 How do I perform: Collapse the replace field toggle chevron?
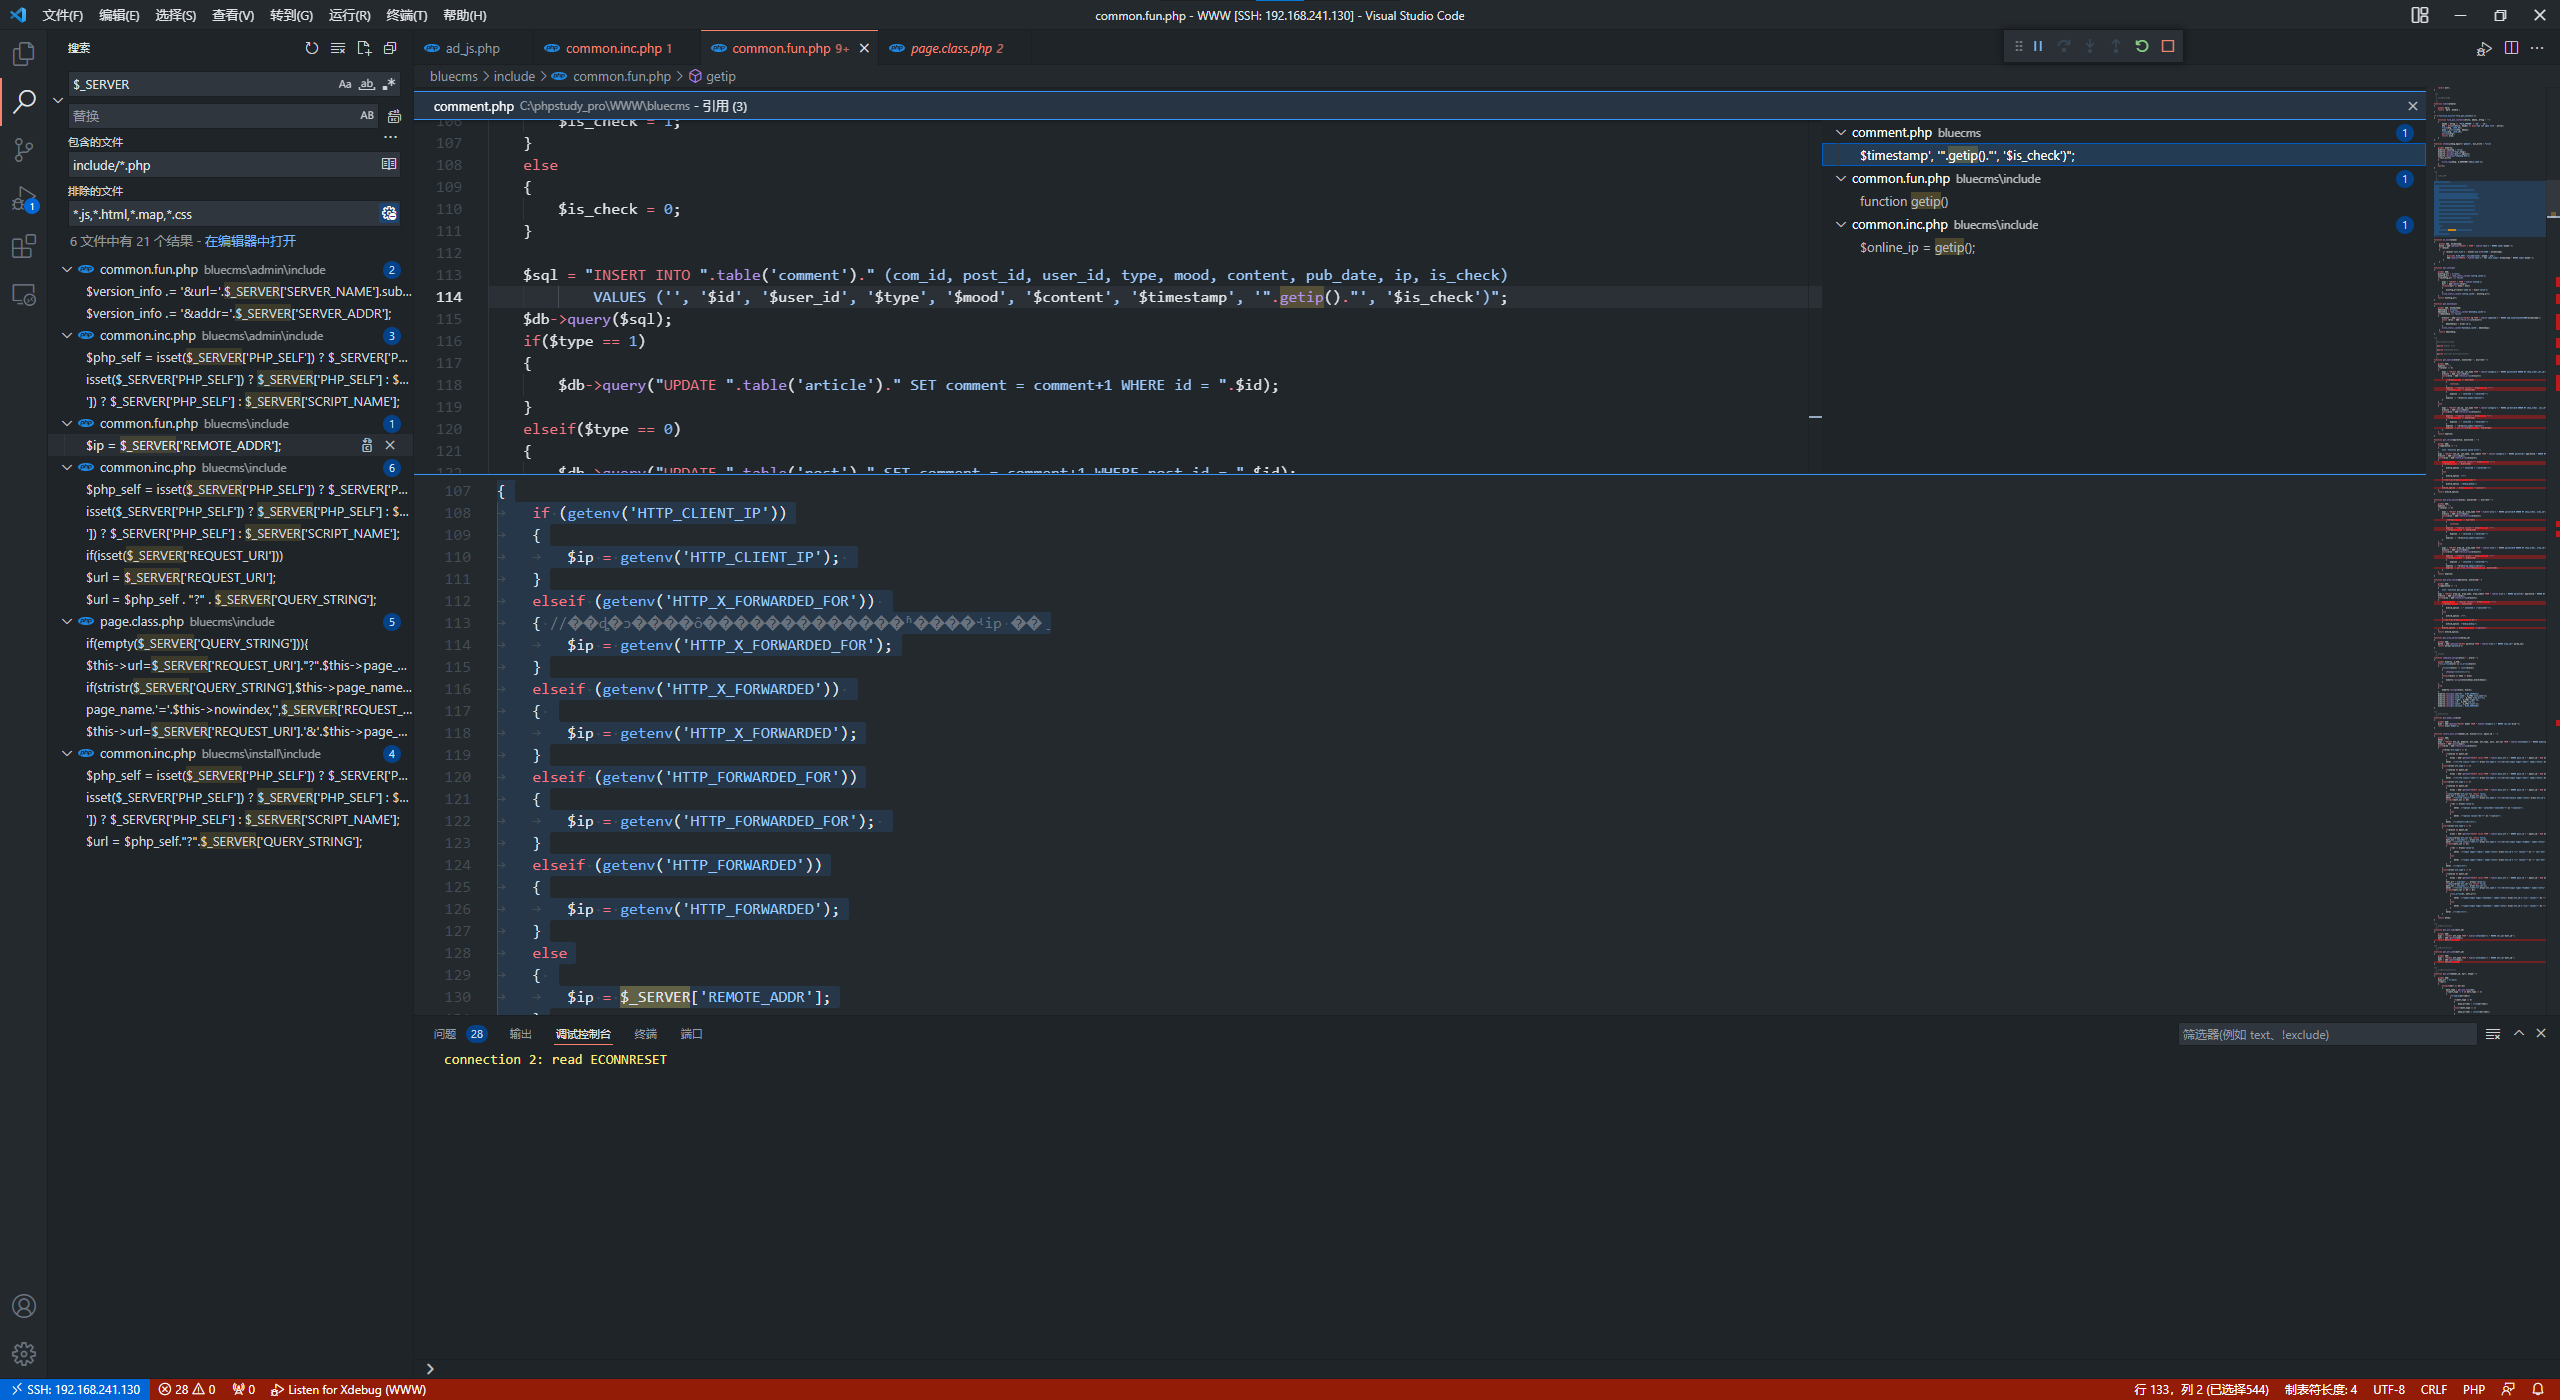(58, 100)
